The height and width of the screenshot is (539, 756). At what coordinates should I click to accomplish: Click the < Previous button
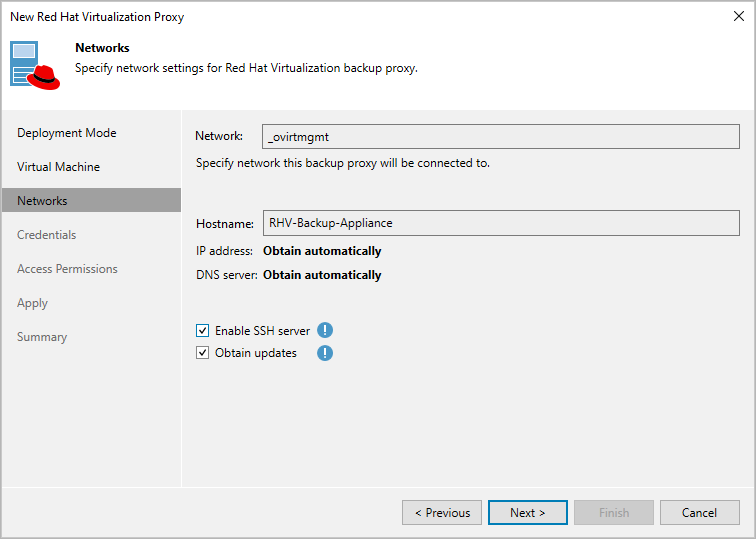click(x=442, y=512)
